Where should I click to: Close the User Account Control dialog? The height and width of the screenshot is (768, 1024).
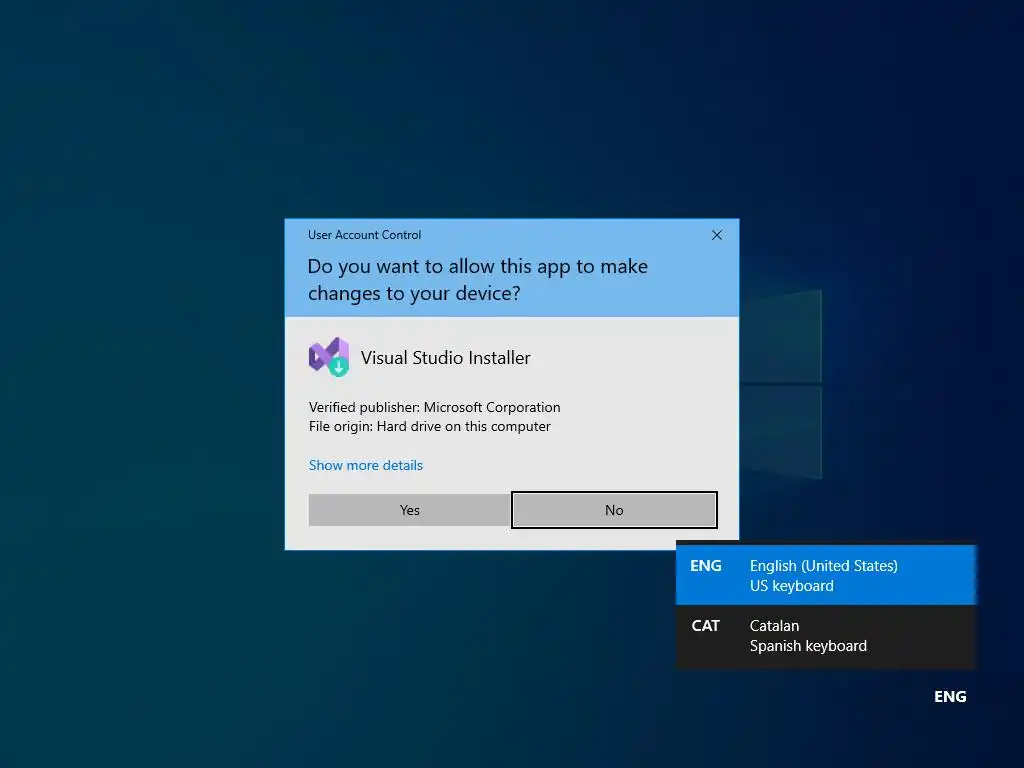(716, 235)
